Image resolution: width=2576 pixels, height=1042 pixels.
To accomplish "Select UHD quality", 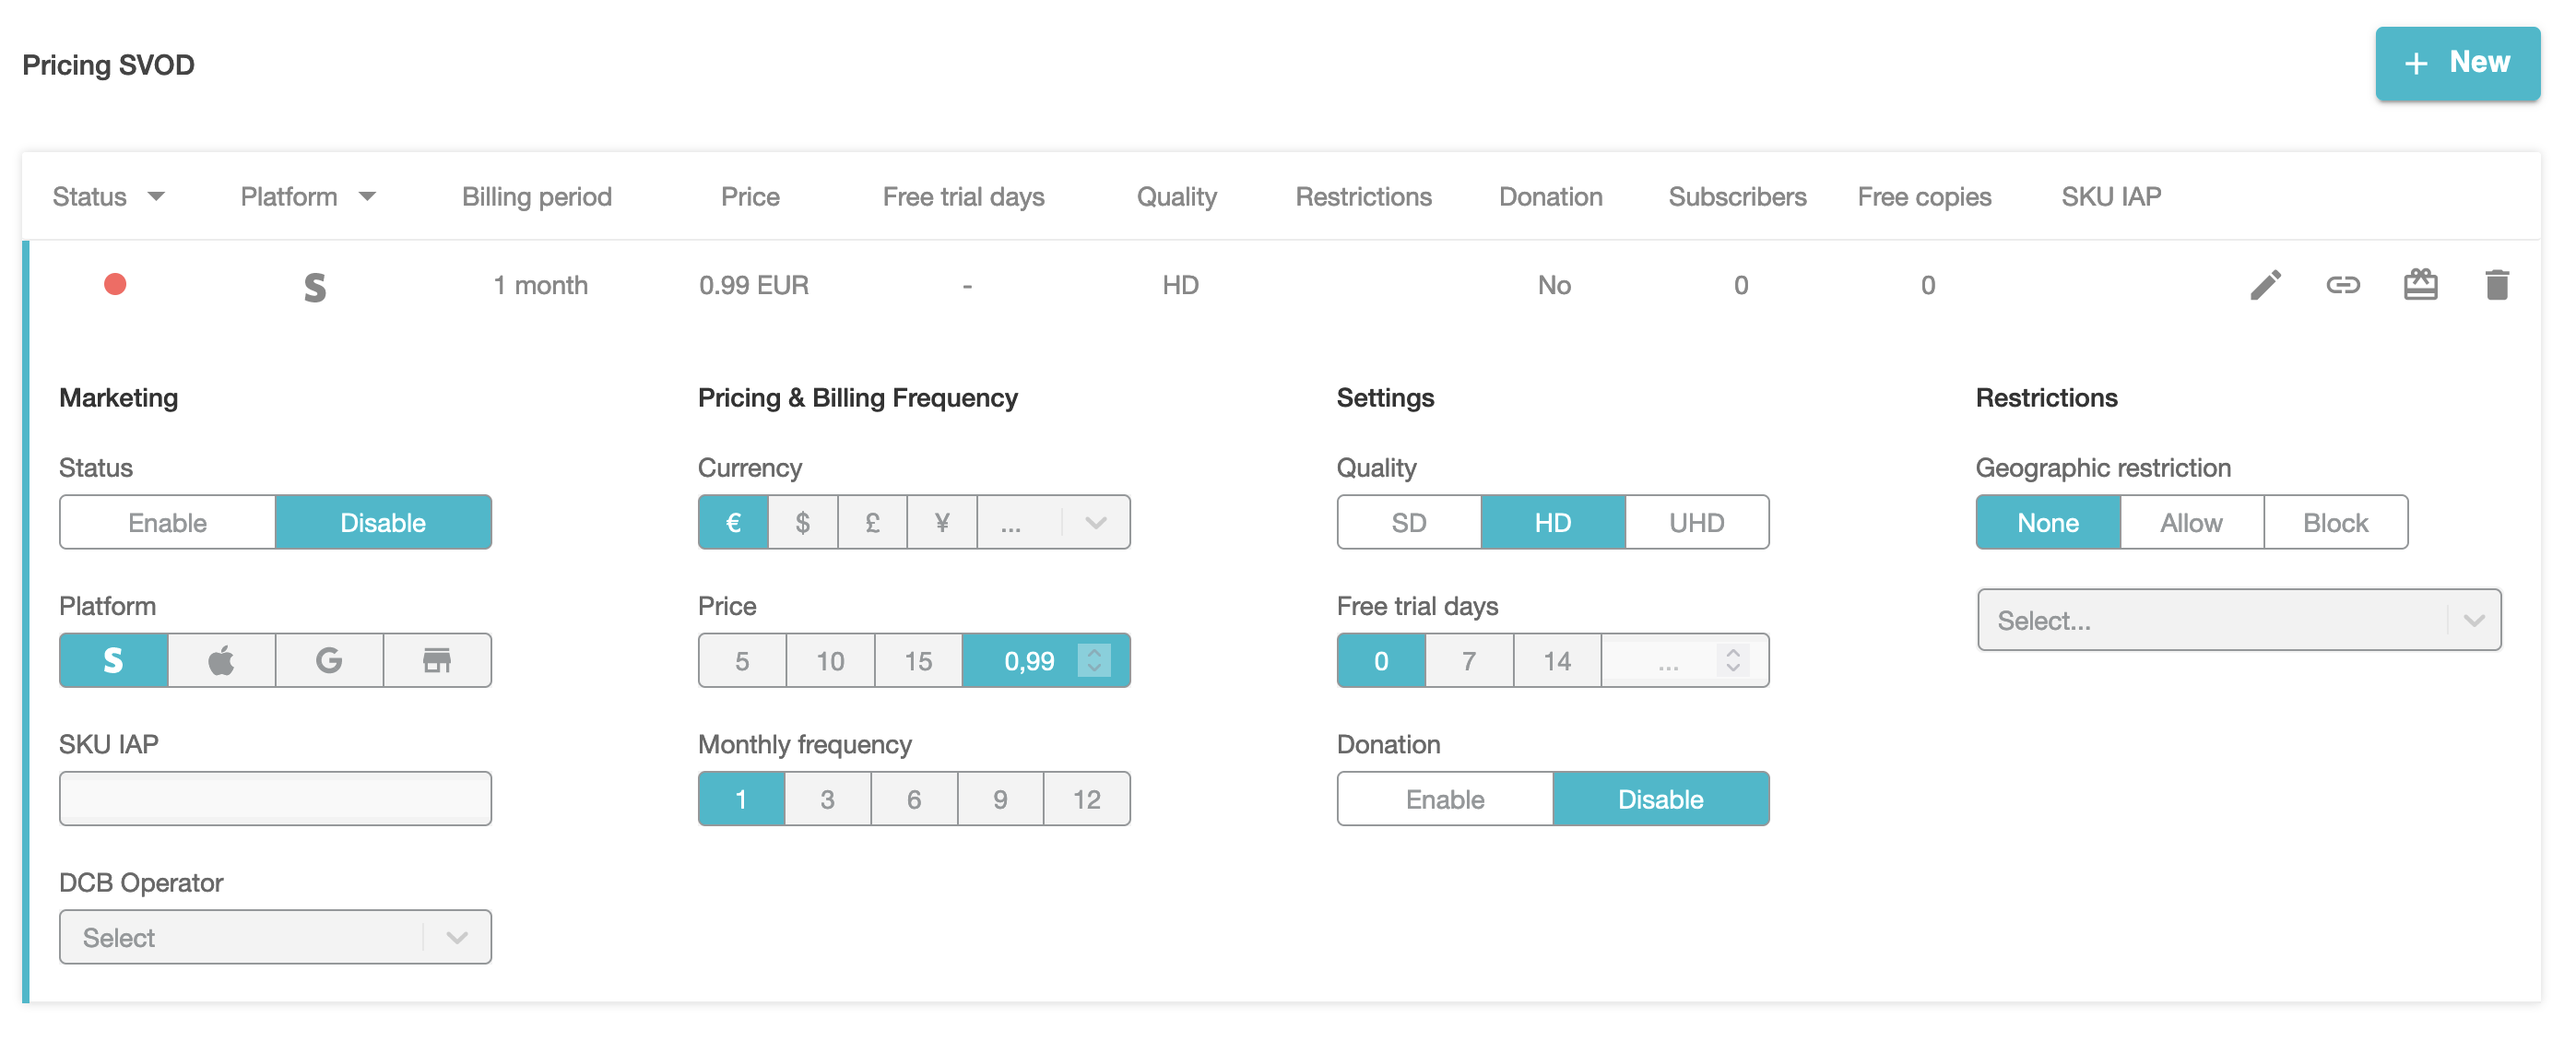I will point(1697,522).
